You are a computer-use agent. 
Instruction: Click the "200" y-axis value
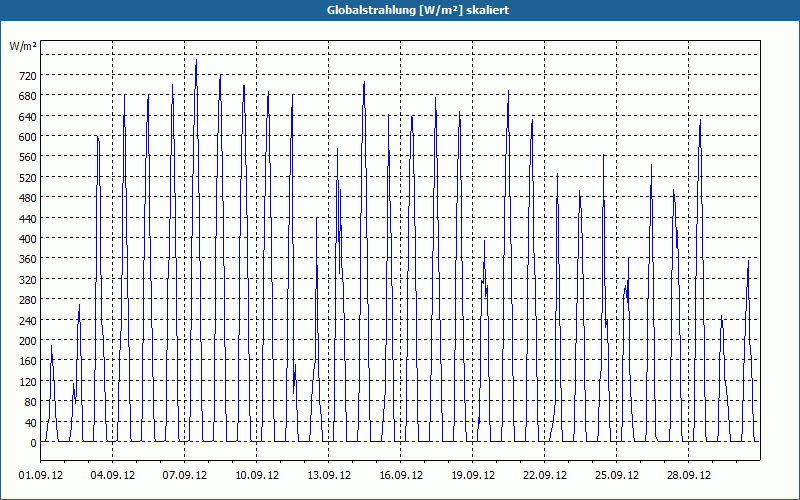click(28, 341)
